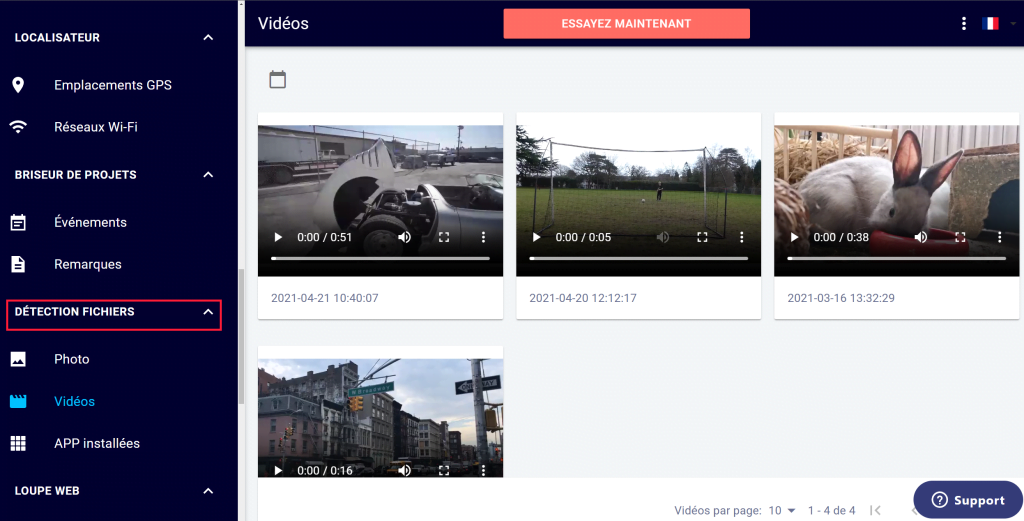Open the videos per page dropdown

click(782, 511)
